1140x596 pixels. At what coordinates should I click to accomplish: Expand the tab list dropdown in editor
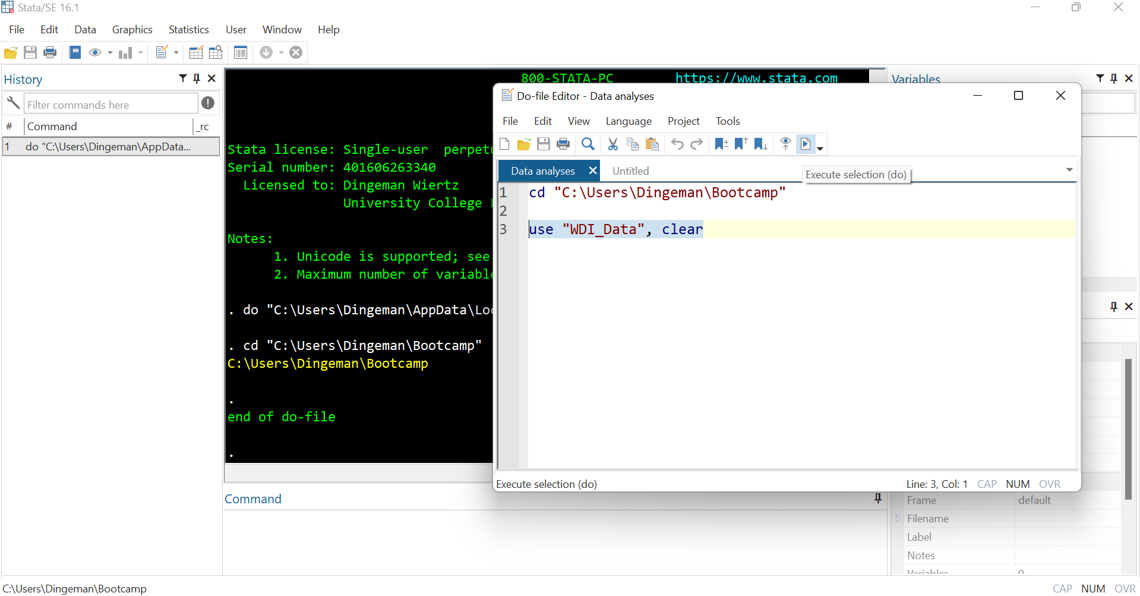1069,170
